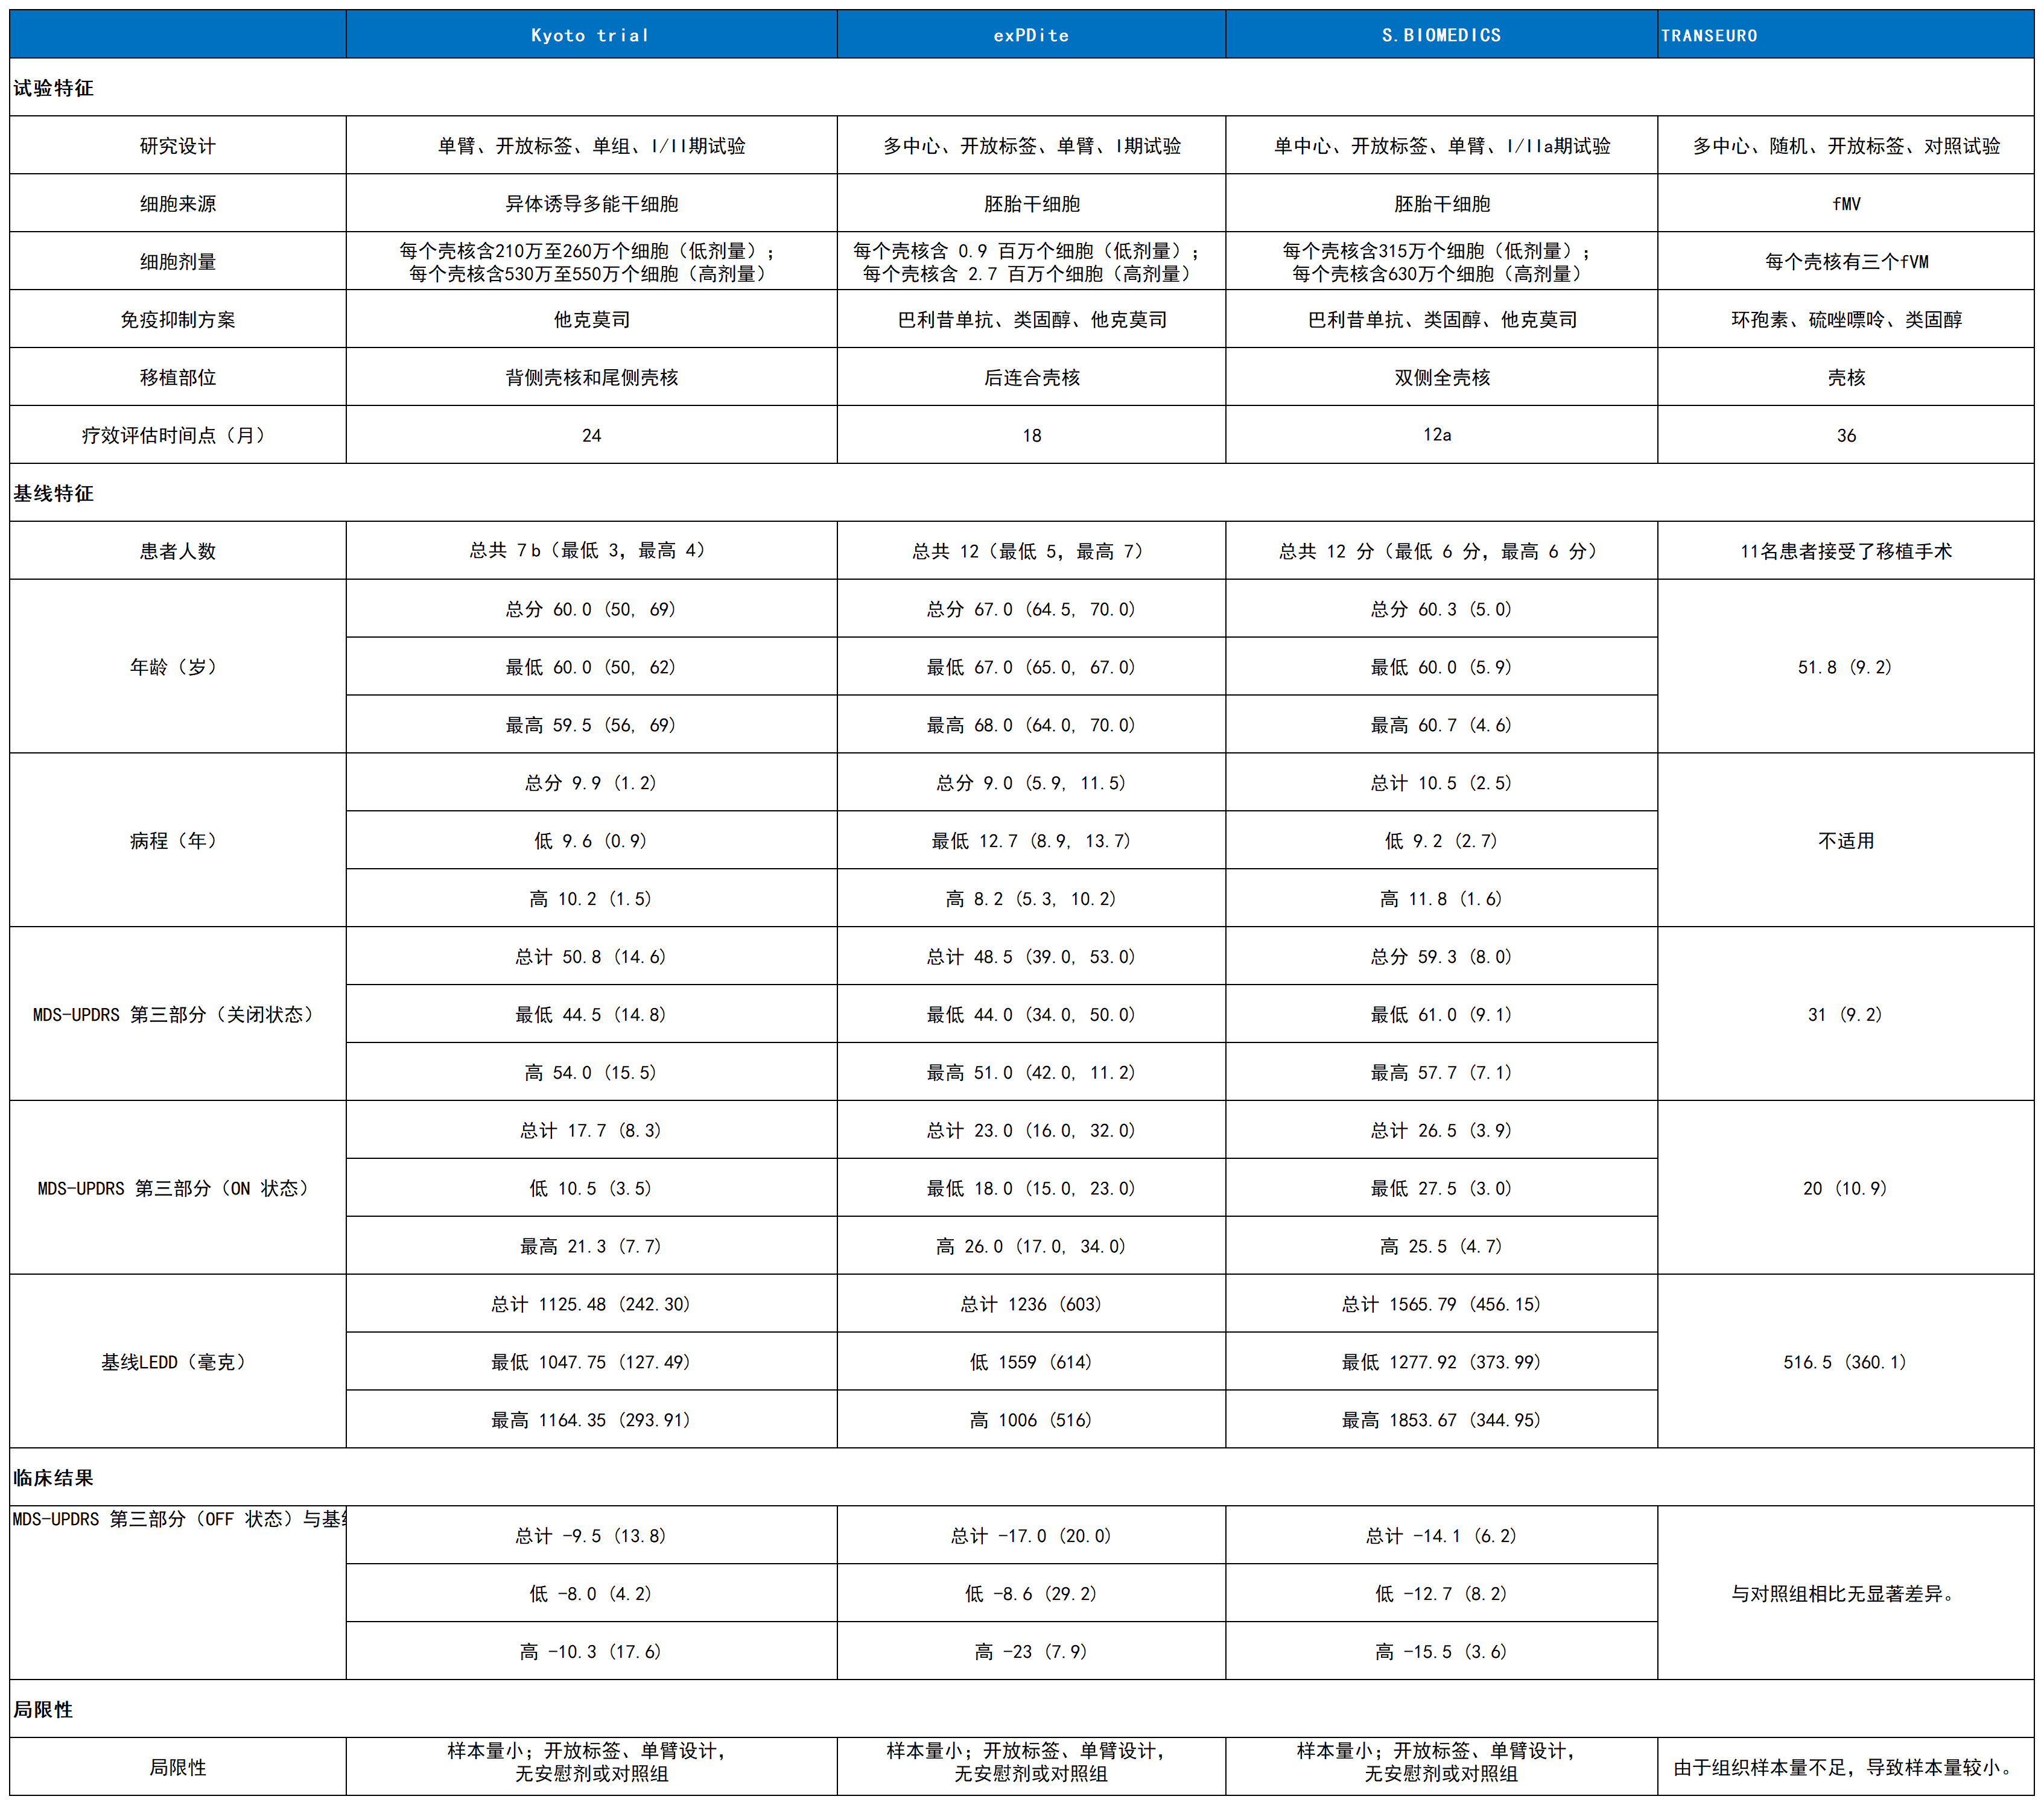Viewport: 2044px width, 1805px height.
Task: Select the 患者人数 row label
Action: [178, 551]
